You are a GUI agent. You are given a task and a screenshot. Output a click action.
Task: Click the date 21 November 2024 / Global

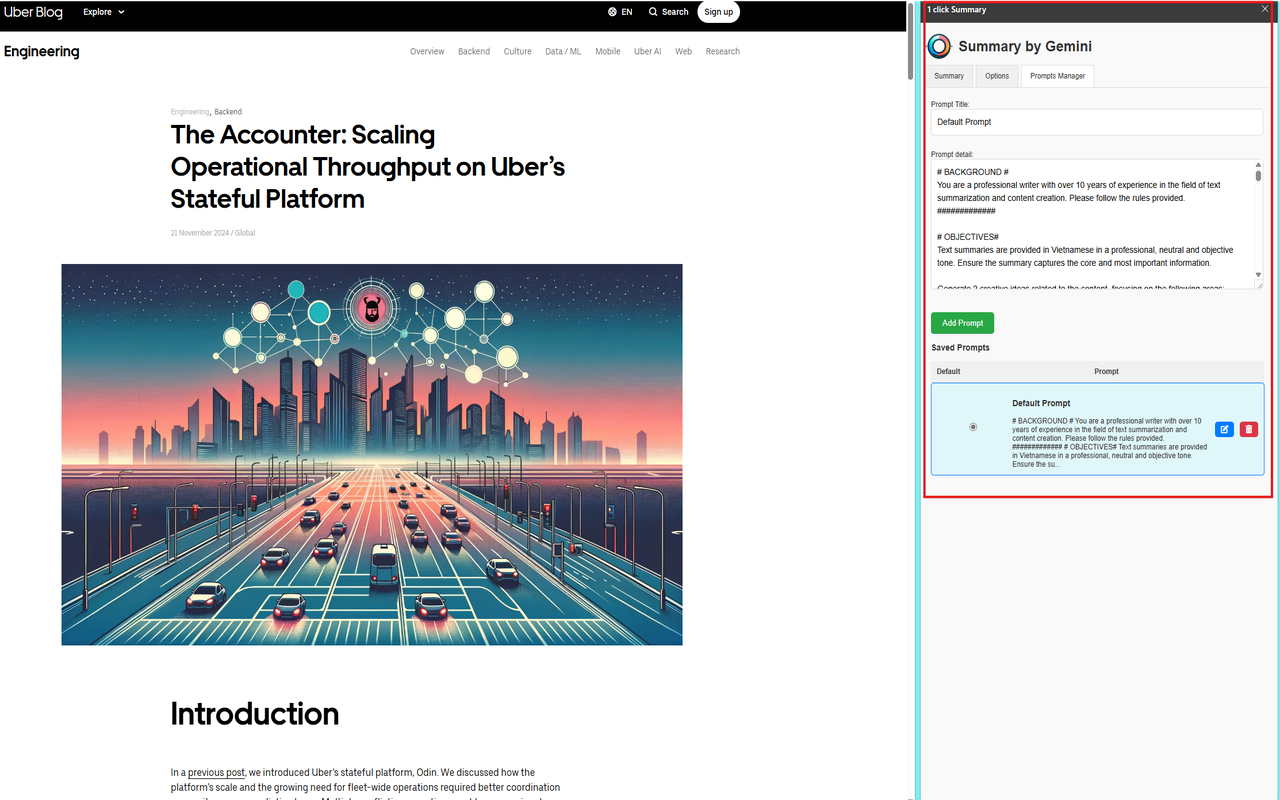point(213,233)
